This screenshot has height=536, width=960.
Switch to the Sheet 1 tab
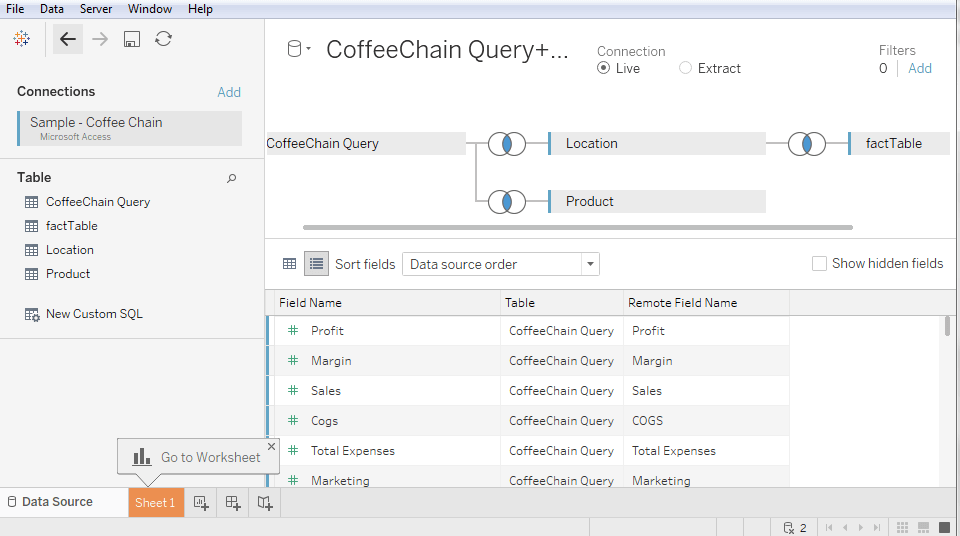(x=156, y=503)
